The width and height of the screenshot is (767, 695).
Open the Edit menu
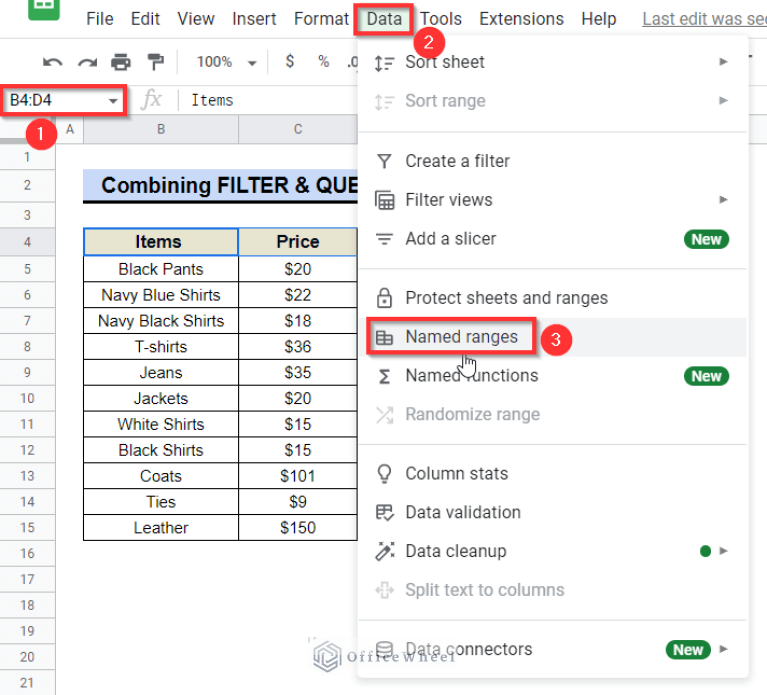coord(145,19)
